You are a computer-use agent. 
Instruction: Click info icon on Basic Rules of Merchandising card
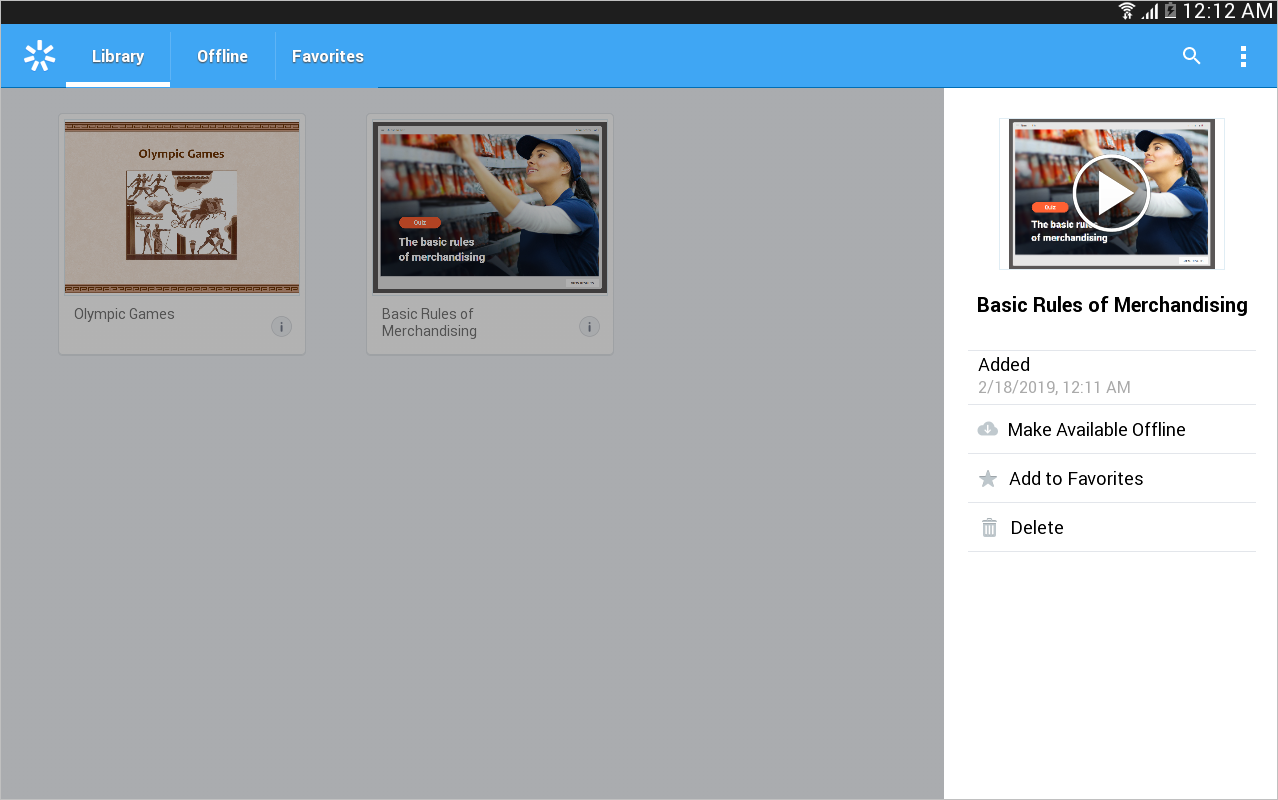click(590, 327)
